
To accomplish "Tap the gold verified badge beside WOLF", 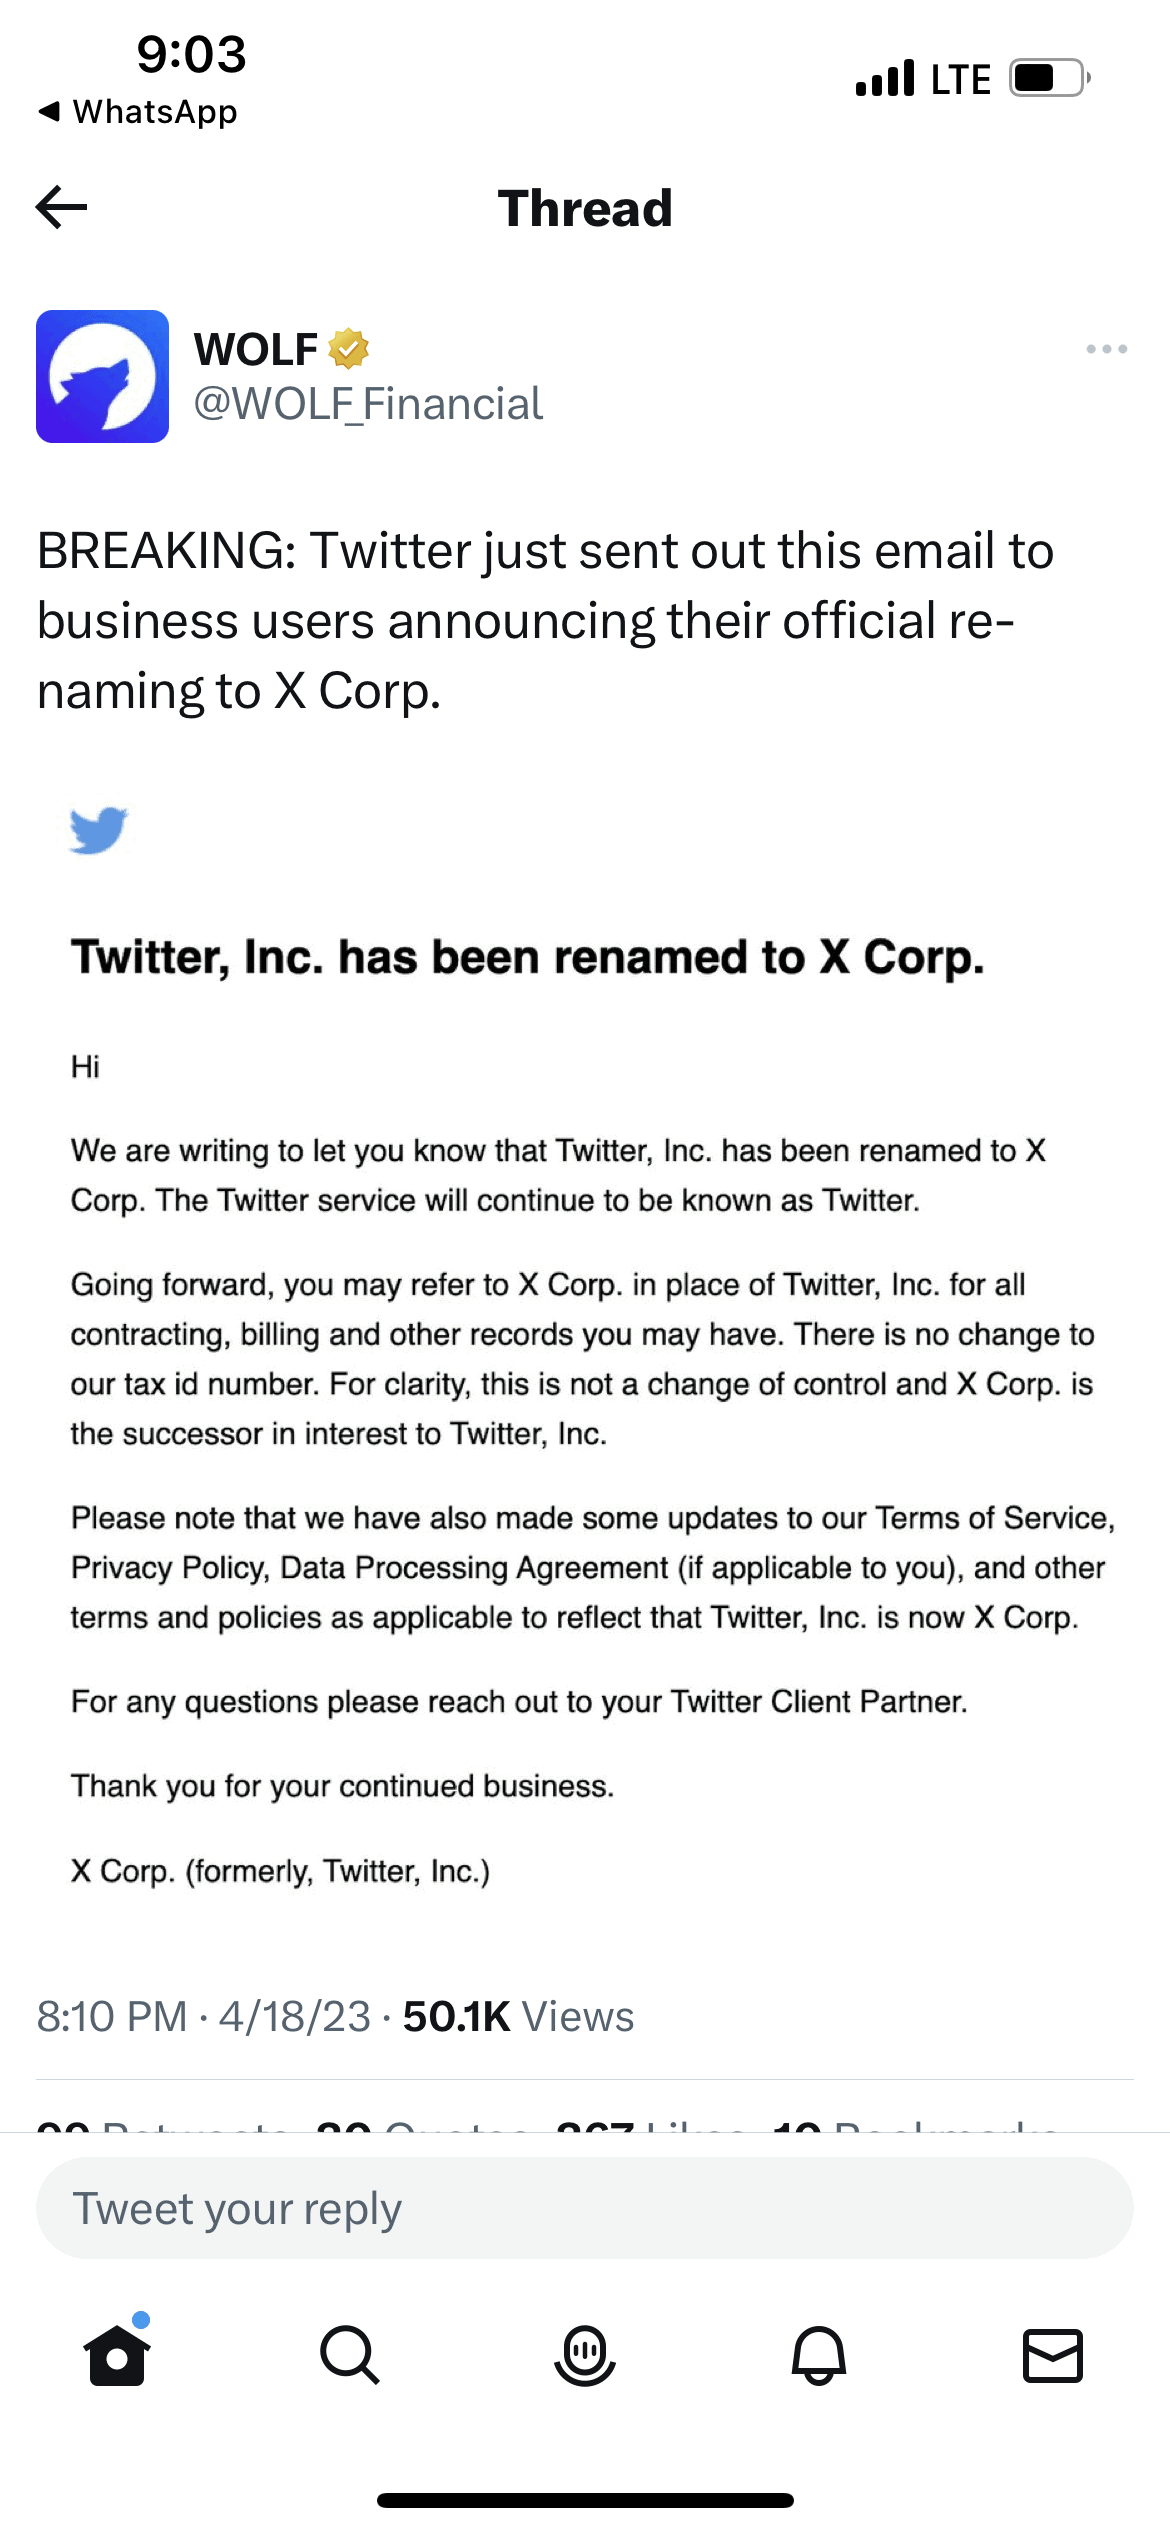I will 348,349.
